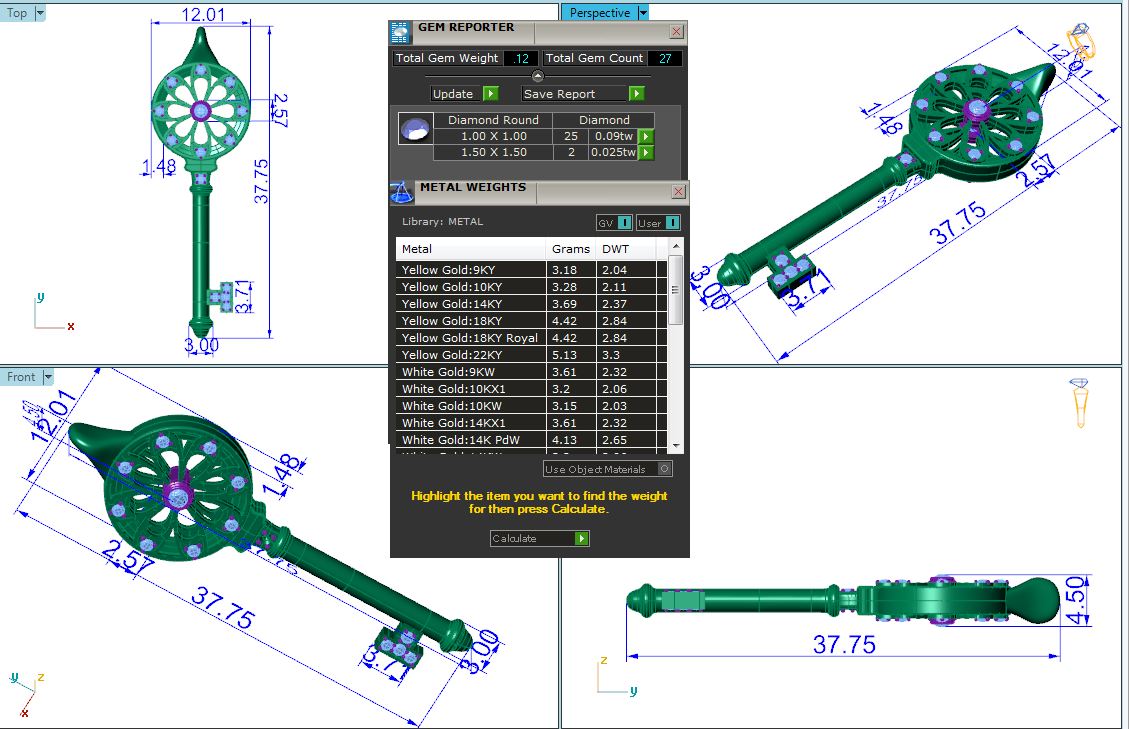Collapse Gem Reporter with the round arrow
The width and height of the screenshot is (1129, 729).
point(537,76)
